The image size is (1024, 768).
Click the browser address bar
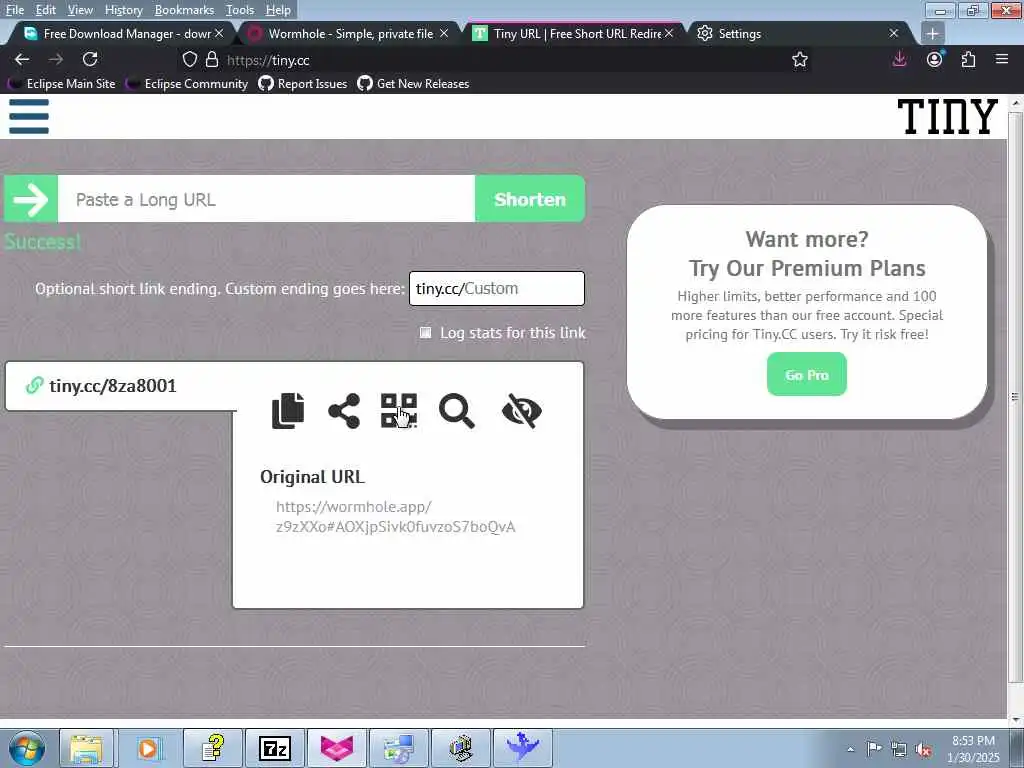pyautogui.click(x=493, y=60)
